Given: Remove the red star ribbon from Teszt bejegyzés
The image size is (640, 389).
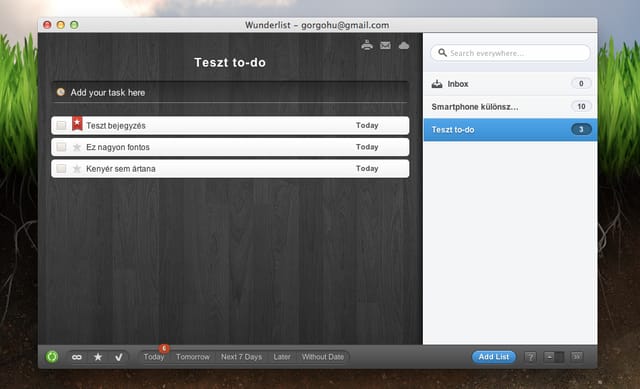Looking at the screenshot, I should (x=77, y=123).
